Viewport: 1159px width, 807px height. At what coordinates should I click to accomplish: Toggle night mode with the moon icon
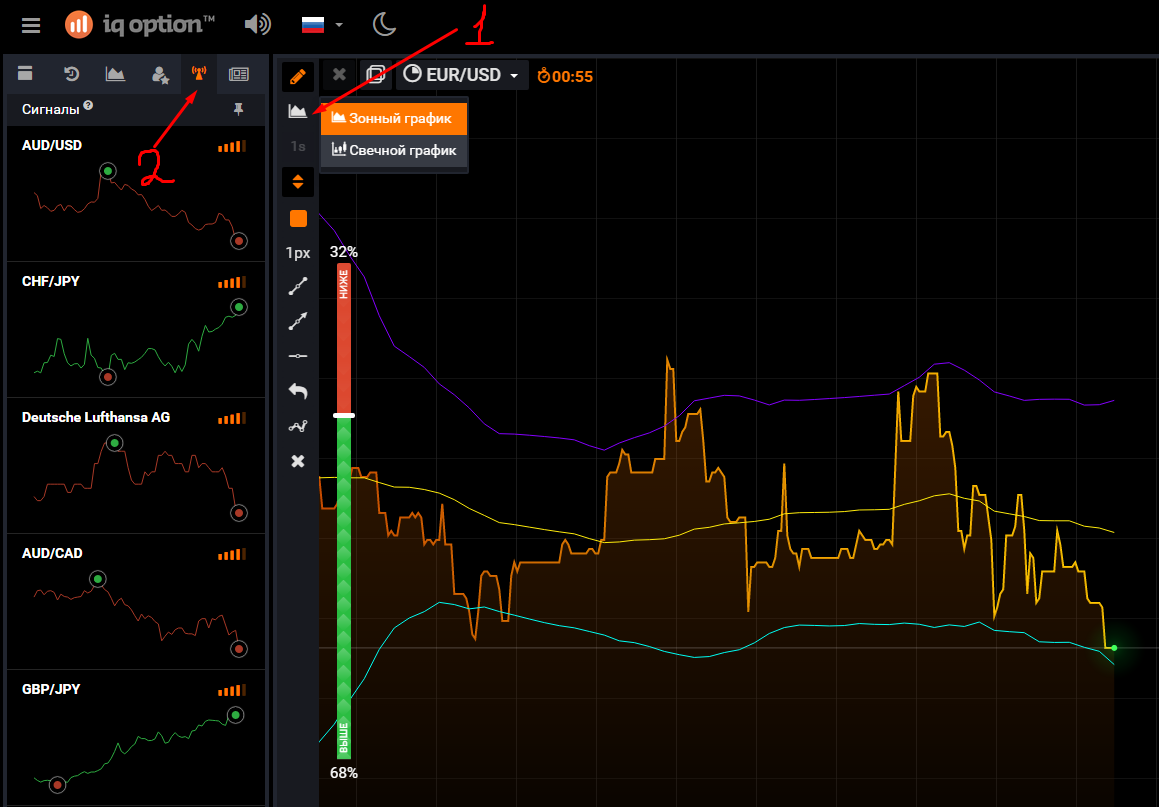(384, 24)
